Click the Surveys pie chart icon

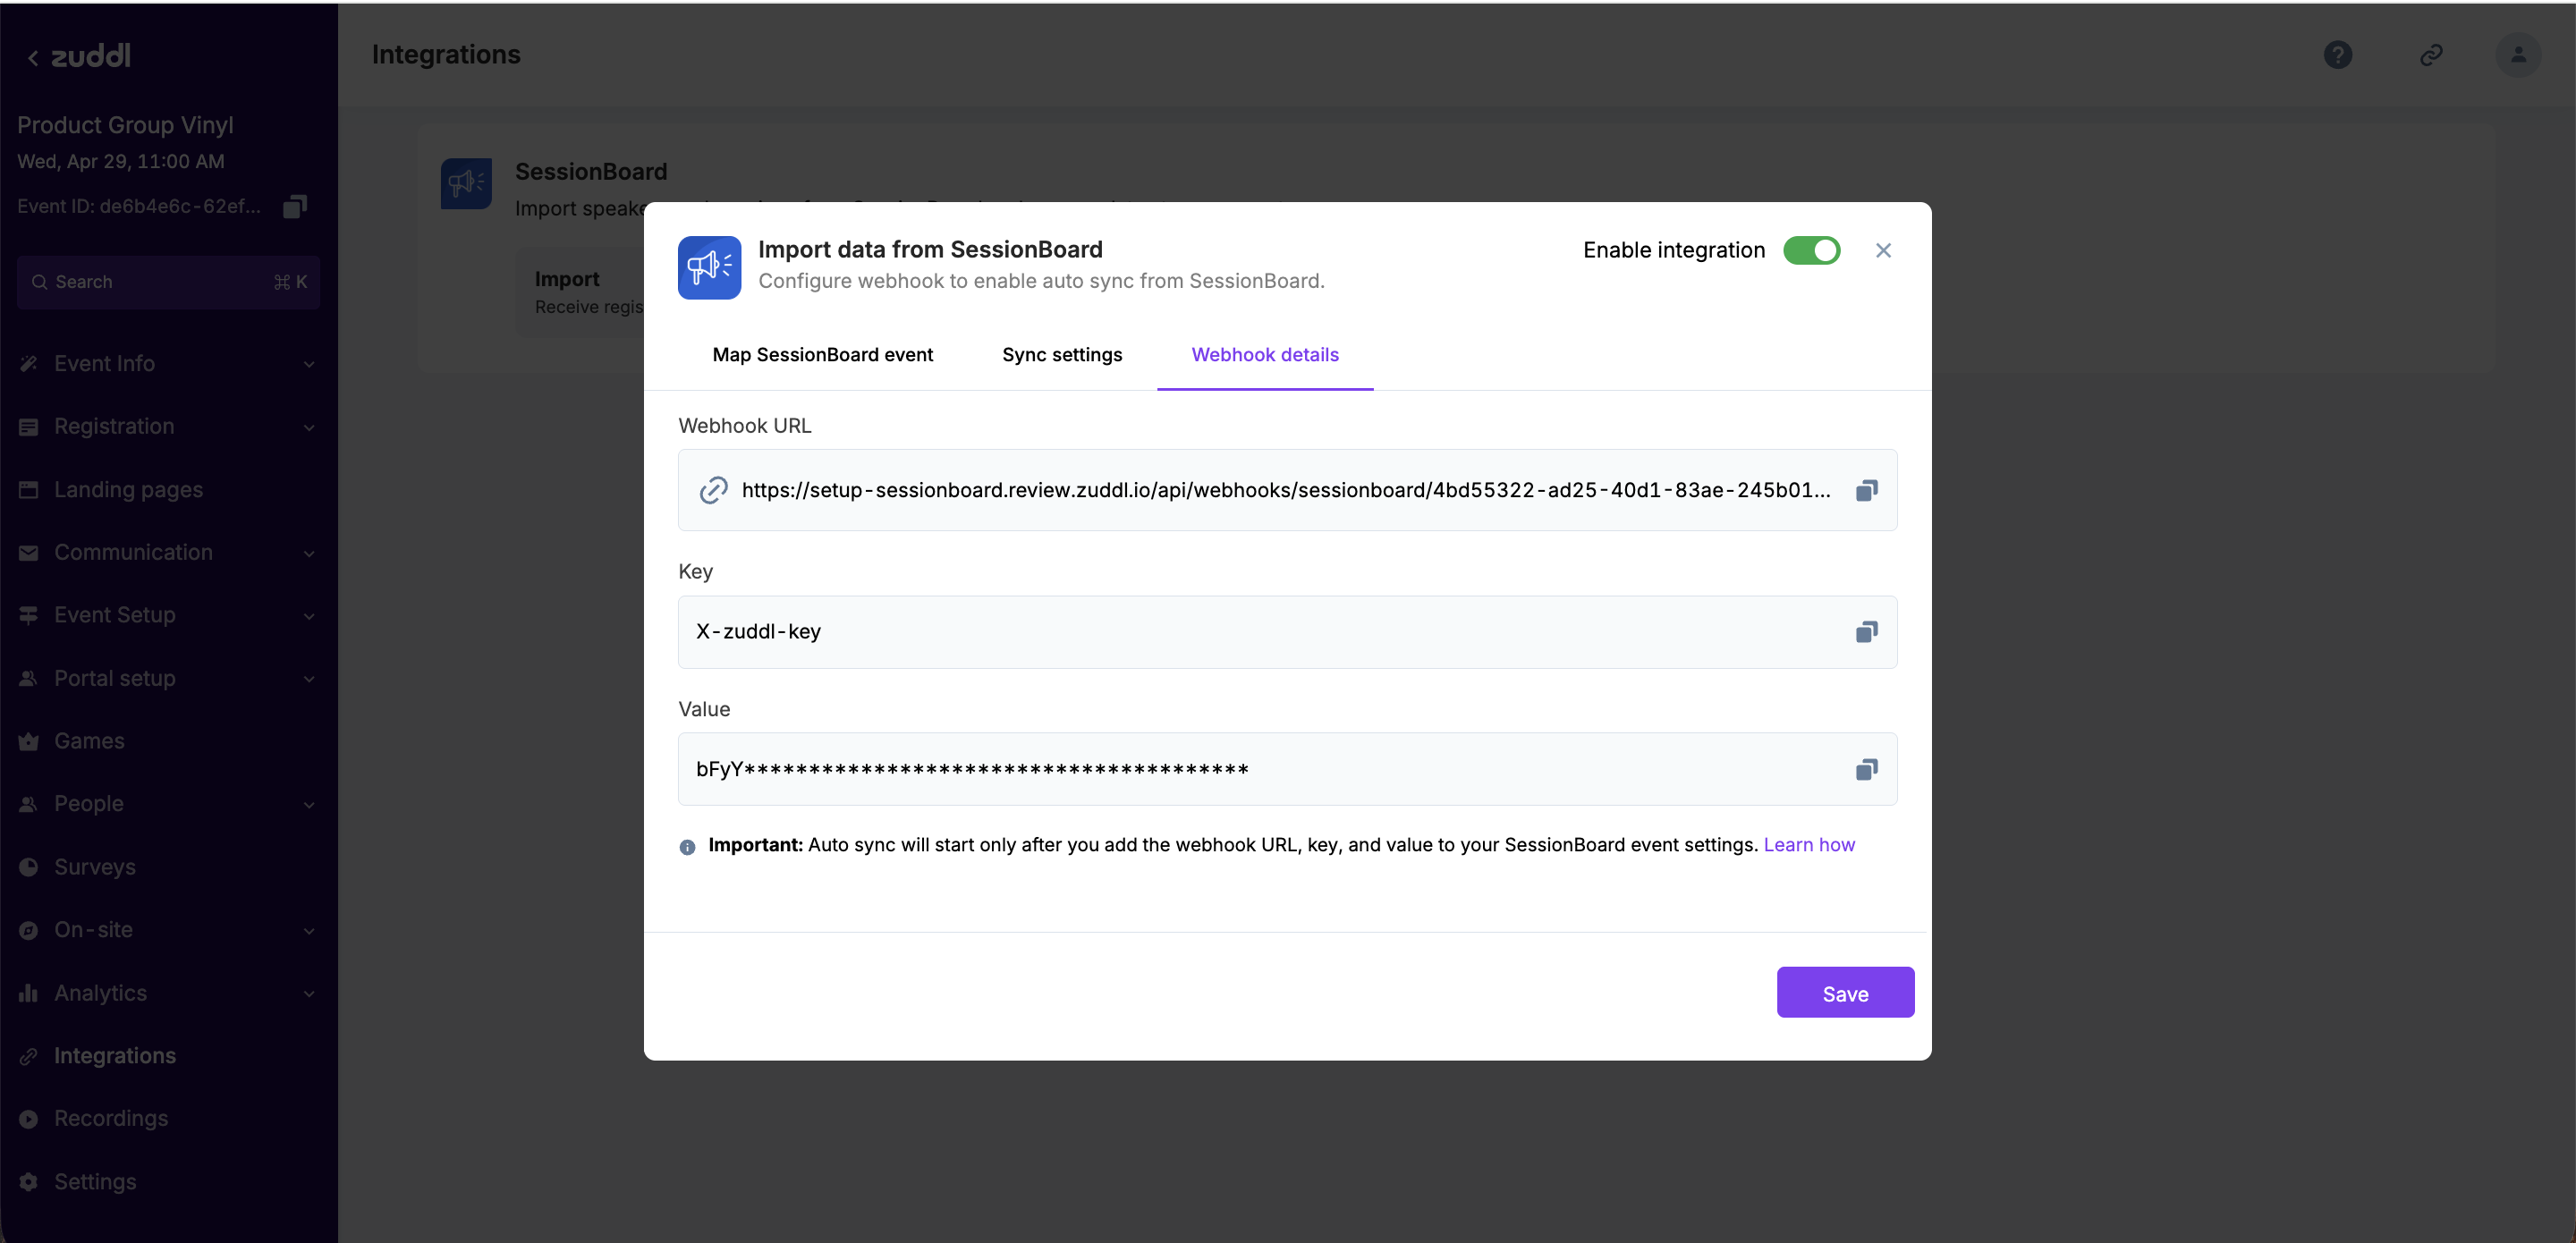28,867
